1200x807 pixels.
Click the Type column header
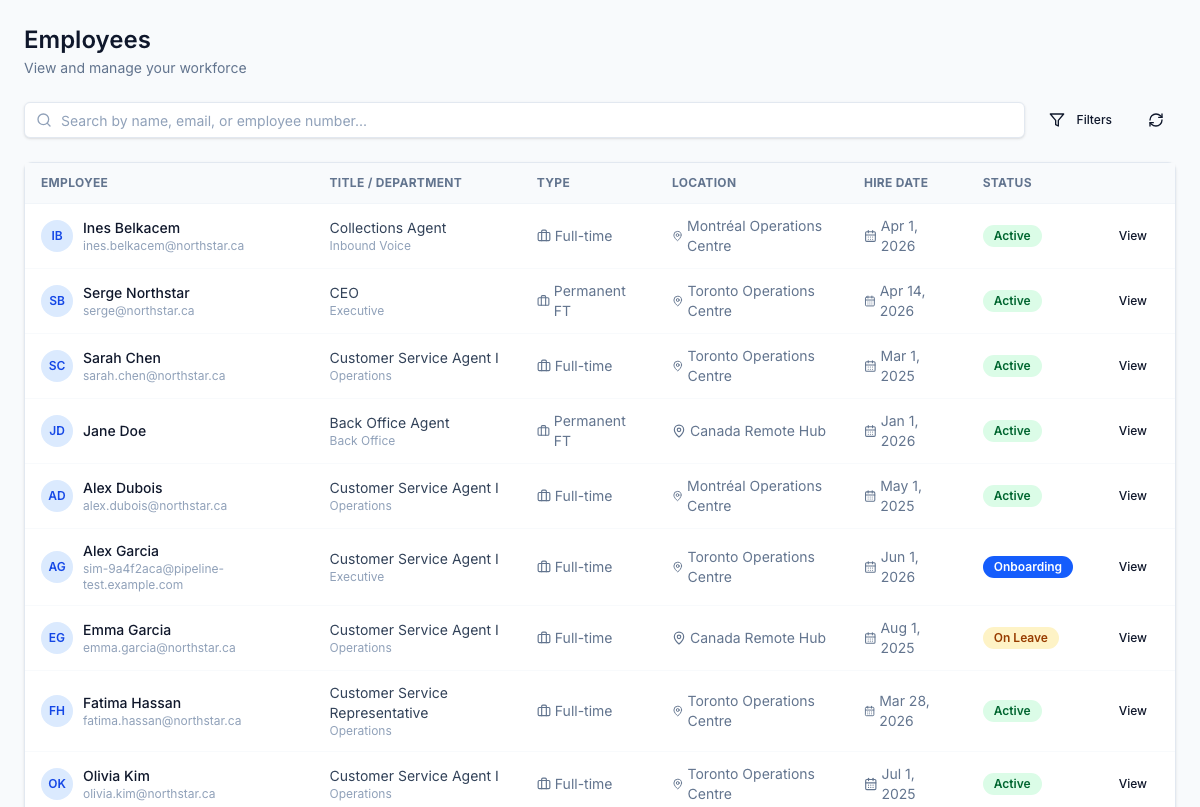(553, 183)
